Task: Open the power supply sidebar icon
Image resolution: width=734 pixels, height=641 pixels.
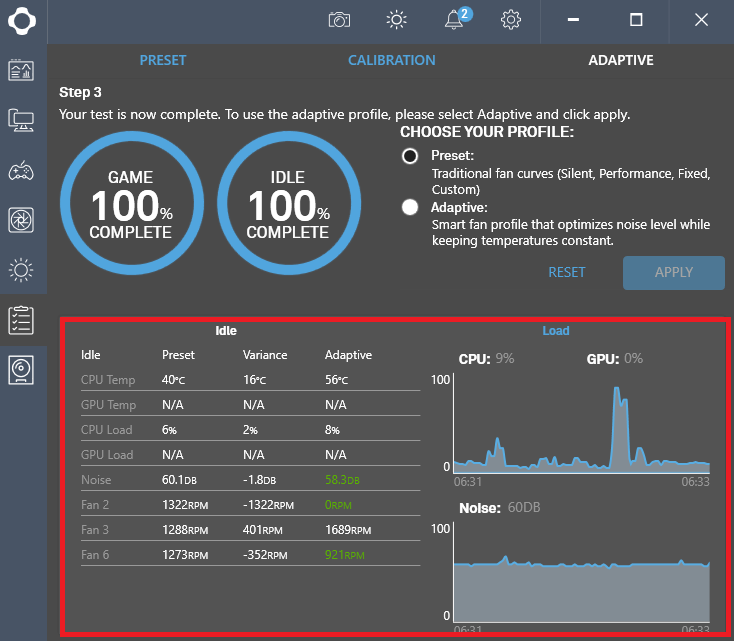Action: click(21, 370)
